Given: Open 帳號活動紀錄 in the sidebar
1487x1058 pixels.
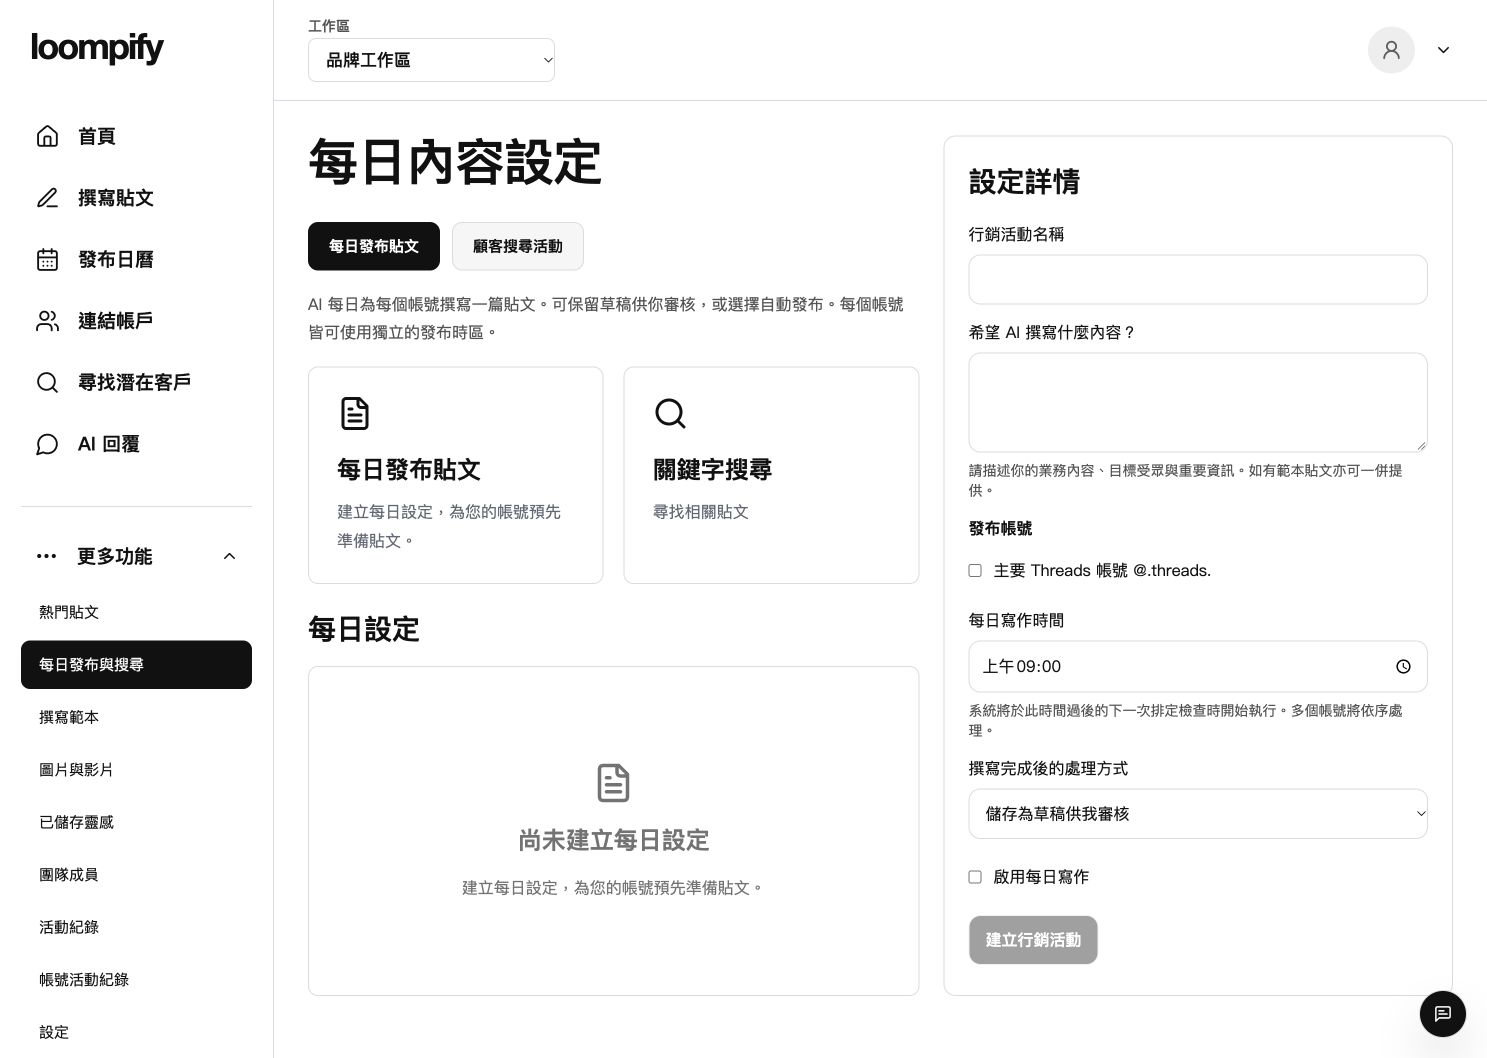Looking at the screenshot, I should pos(84,980).
